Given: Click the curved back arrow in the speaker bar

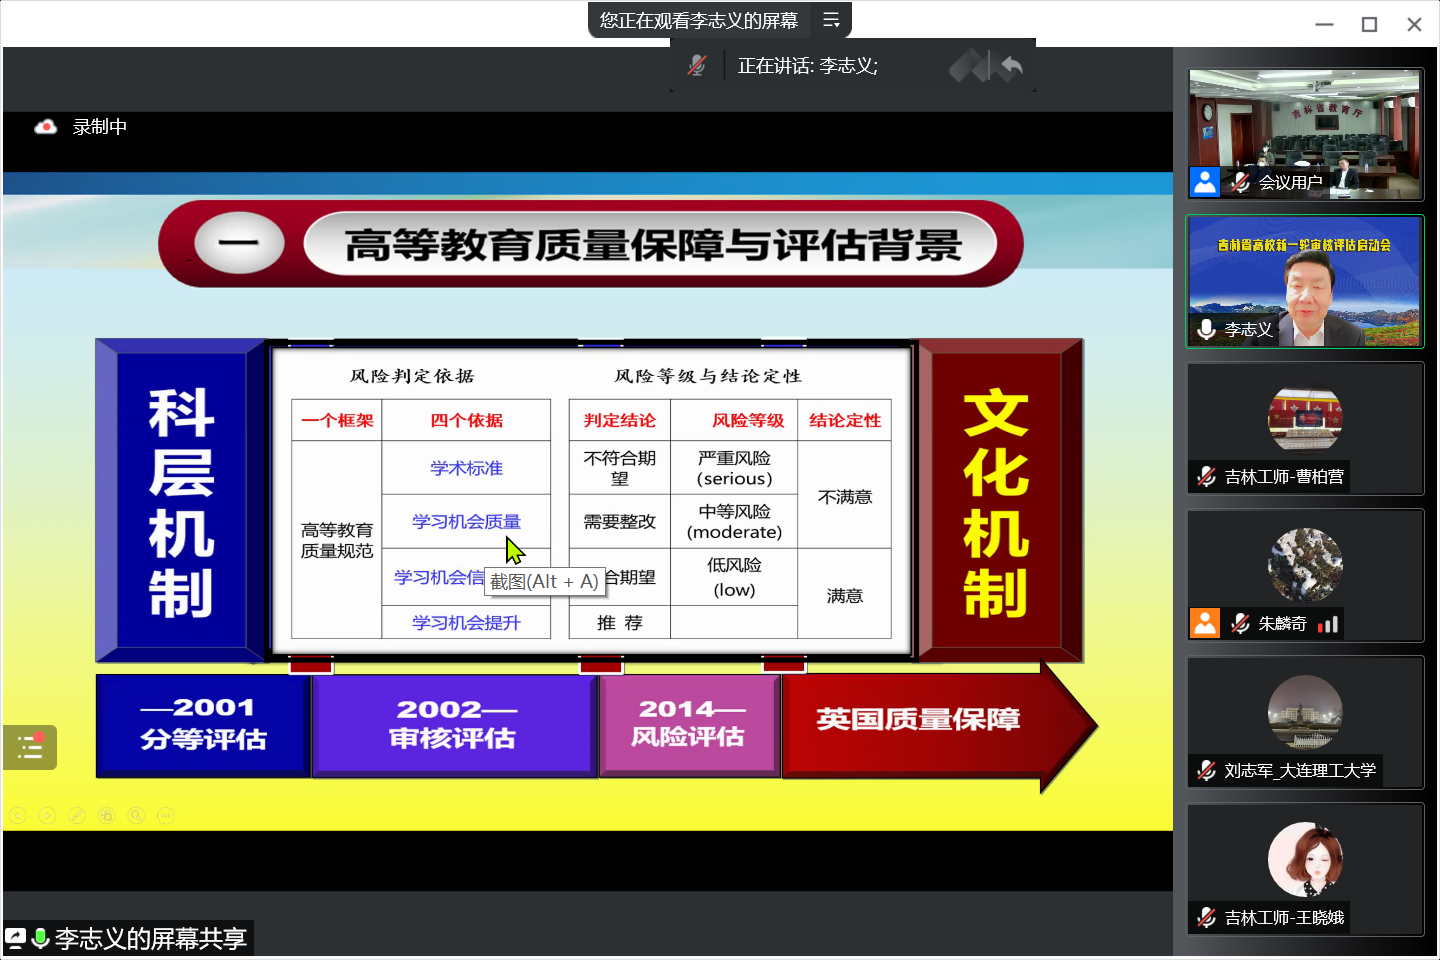Looking at the screenshot, I should tap(1011, 67).
